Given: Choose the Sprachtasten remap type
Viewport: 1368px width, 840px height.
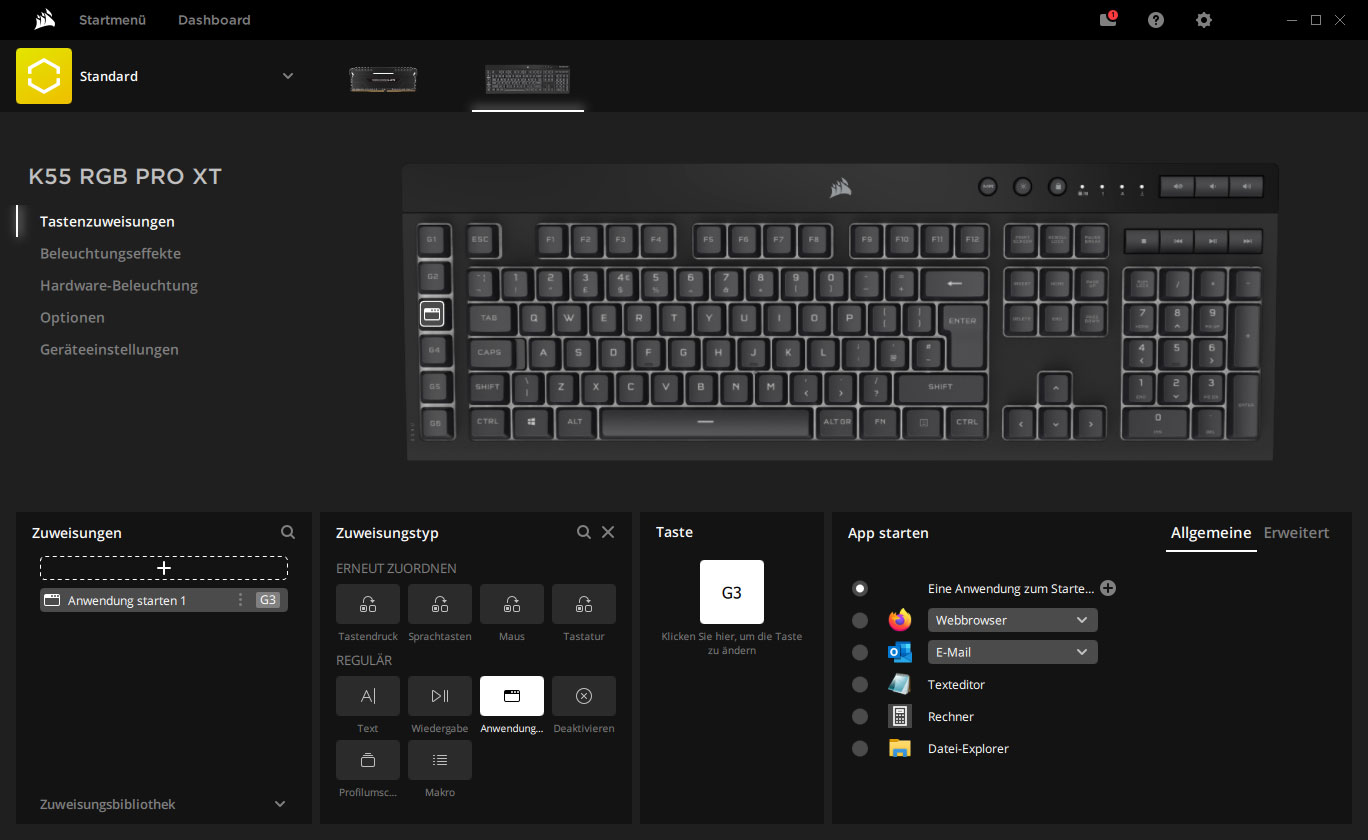Looking at the screenshot, I should [440, 604].
